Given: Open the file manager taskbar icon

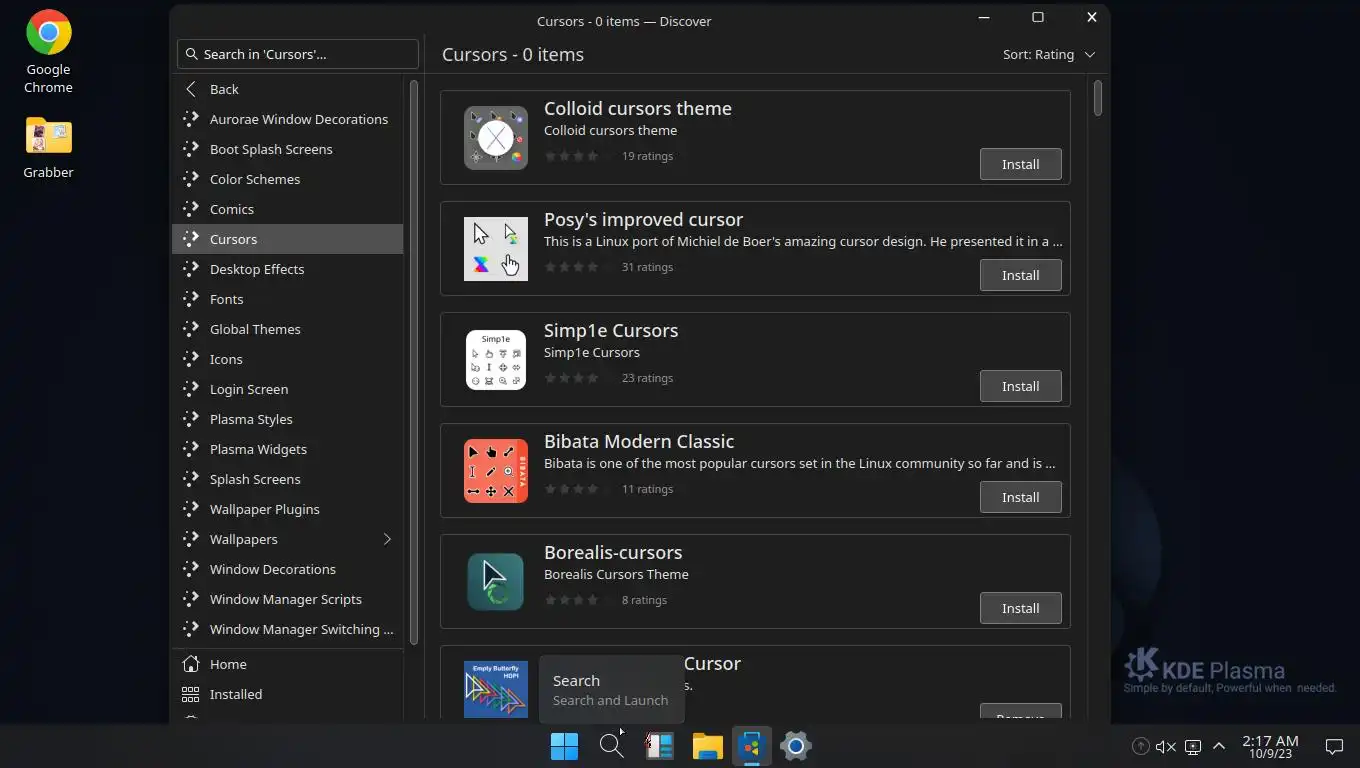Looking at the screenshot, I should point(707,746).
